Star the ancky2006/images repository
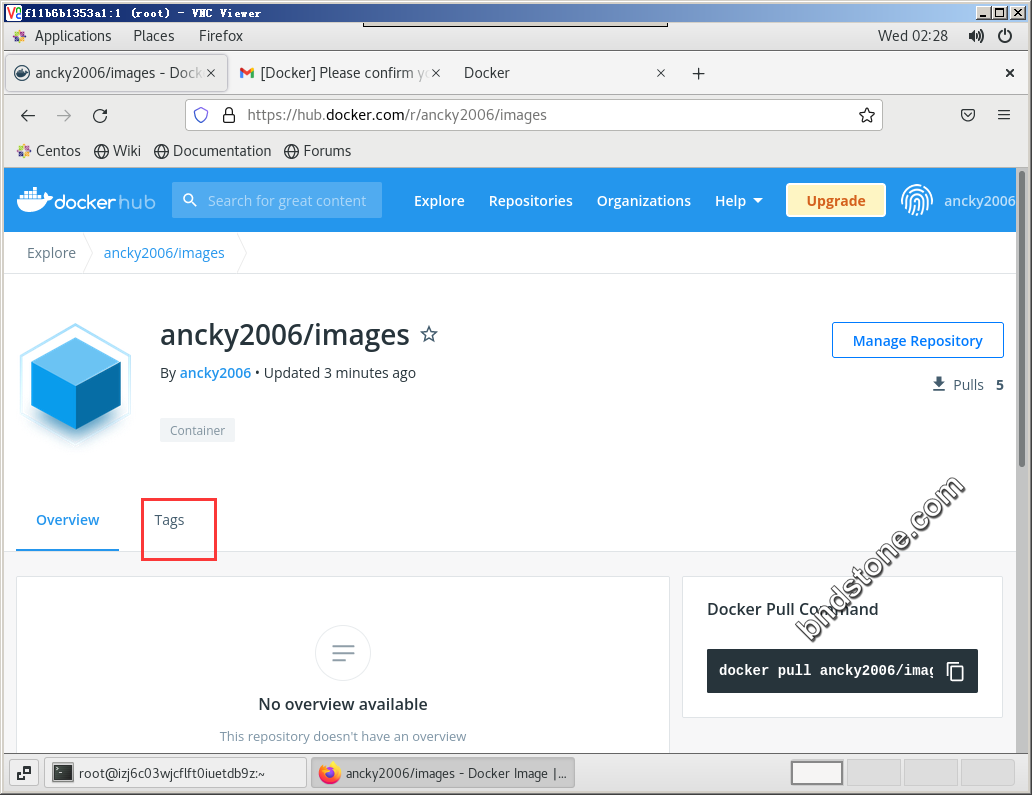 pos(429,334)
